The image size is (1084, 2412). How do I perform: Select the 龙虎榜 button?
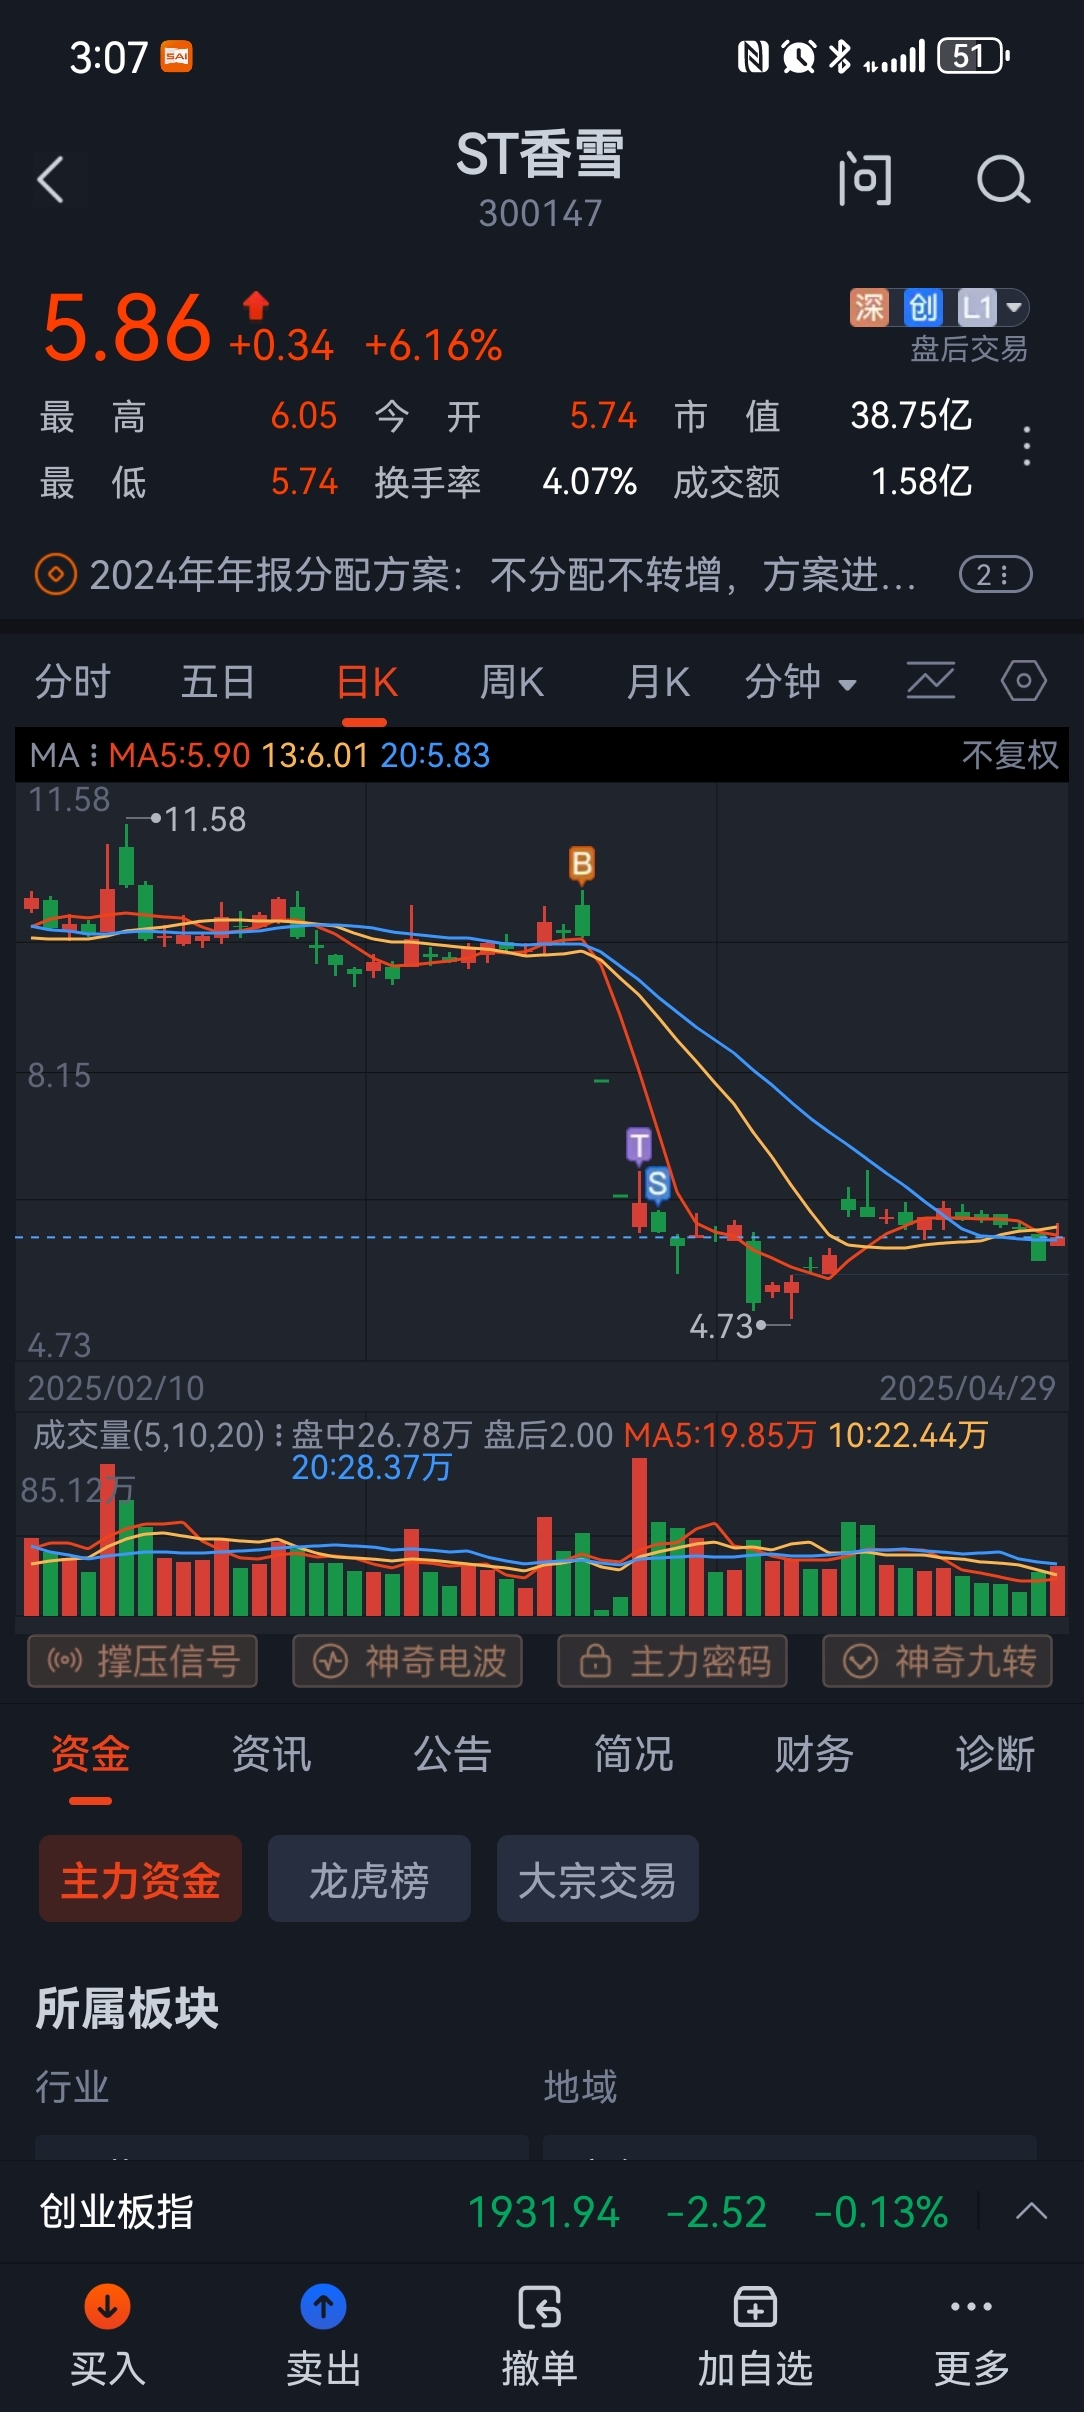[x=369, y=1878]
